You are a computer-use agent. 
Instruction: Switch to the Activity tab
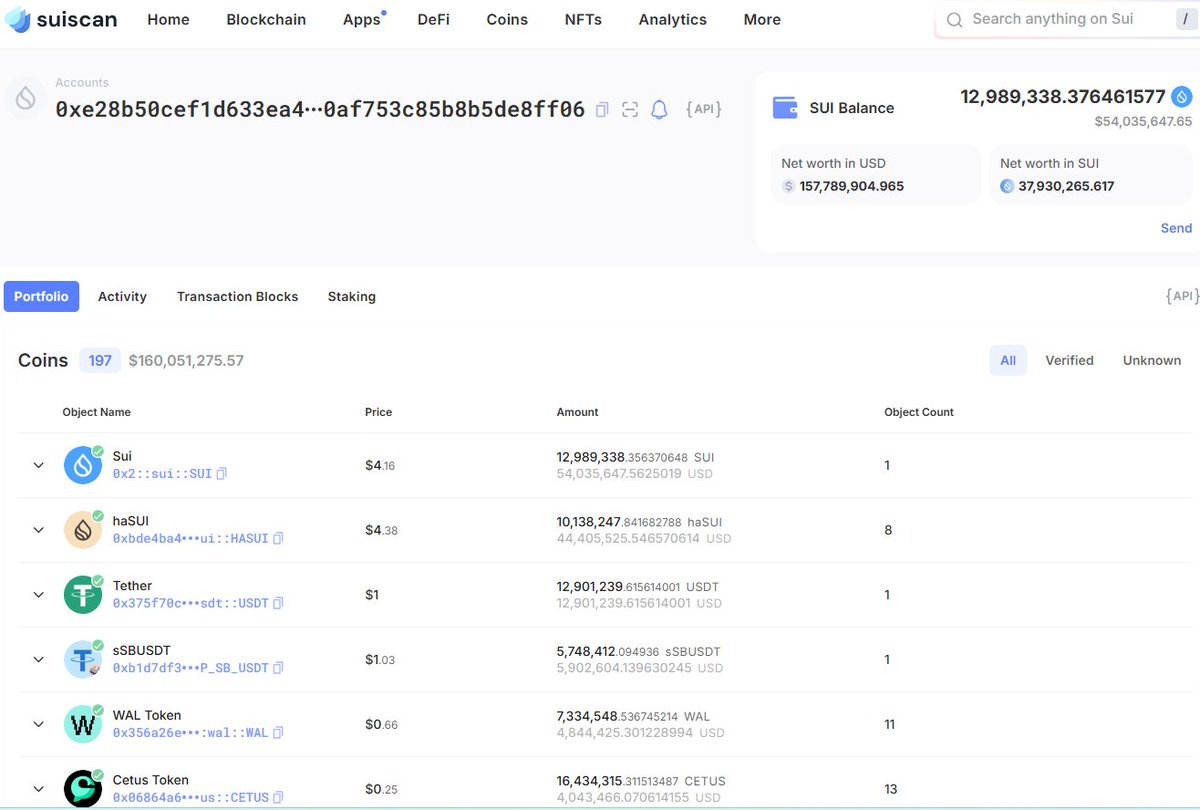coord(122,296)
